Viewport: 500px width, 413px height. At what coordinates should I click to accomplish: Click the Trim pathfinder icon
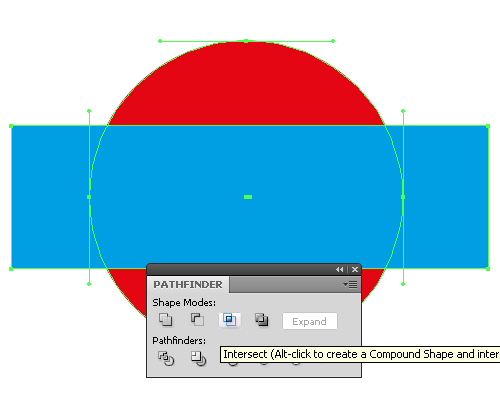click(198, 359)
